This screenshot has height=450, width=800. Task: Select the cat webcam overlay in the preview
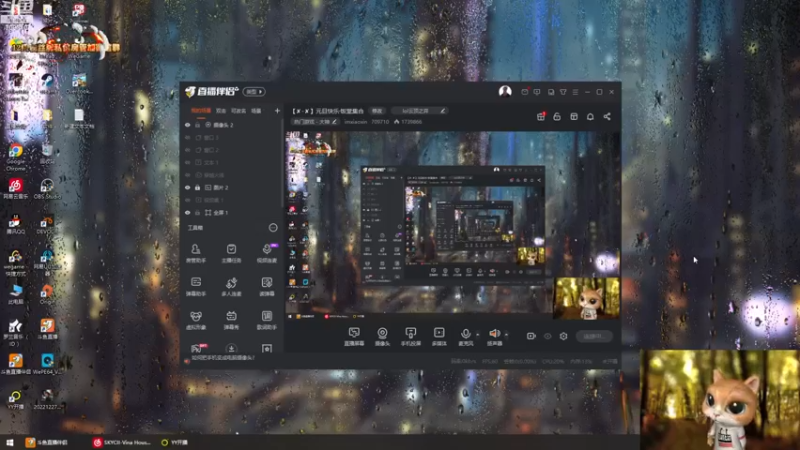pos(587,298)
